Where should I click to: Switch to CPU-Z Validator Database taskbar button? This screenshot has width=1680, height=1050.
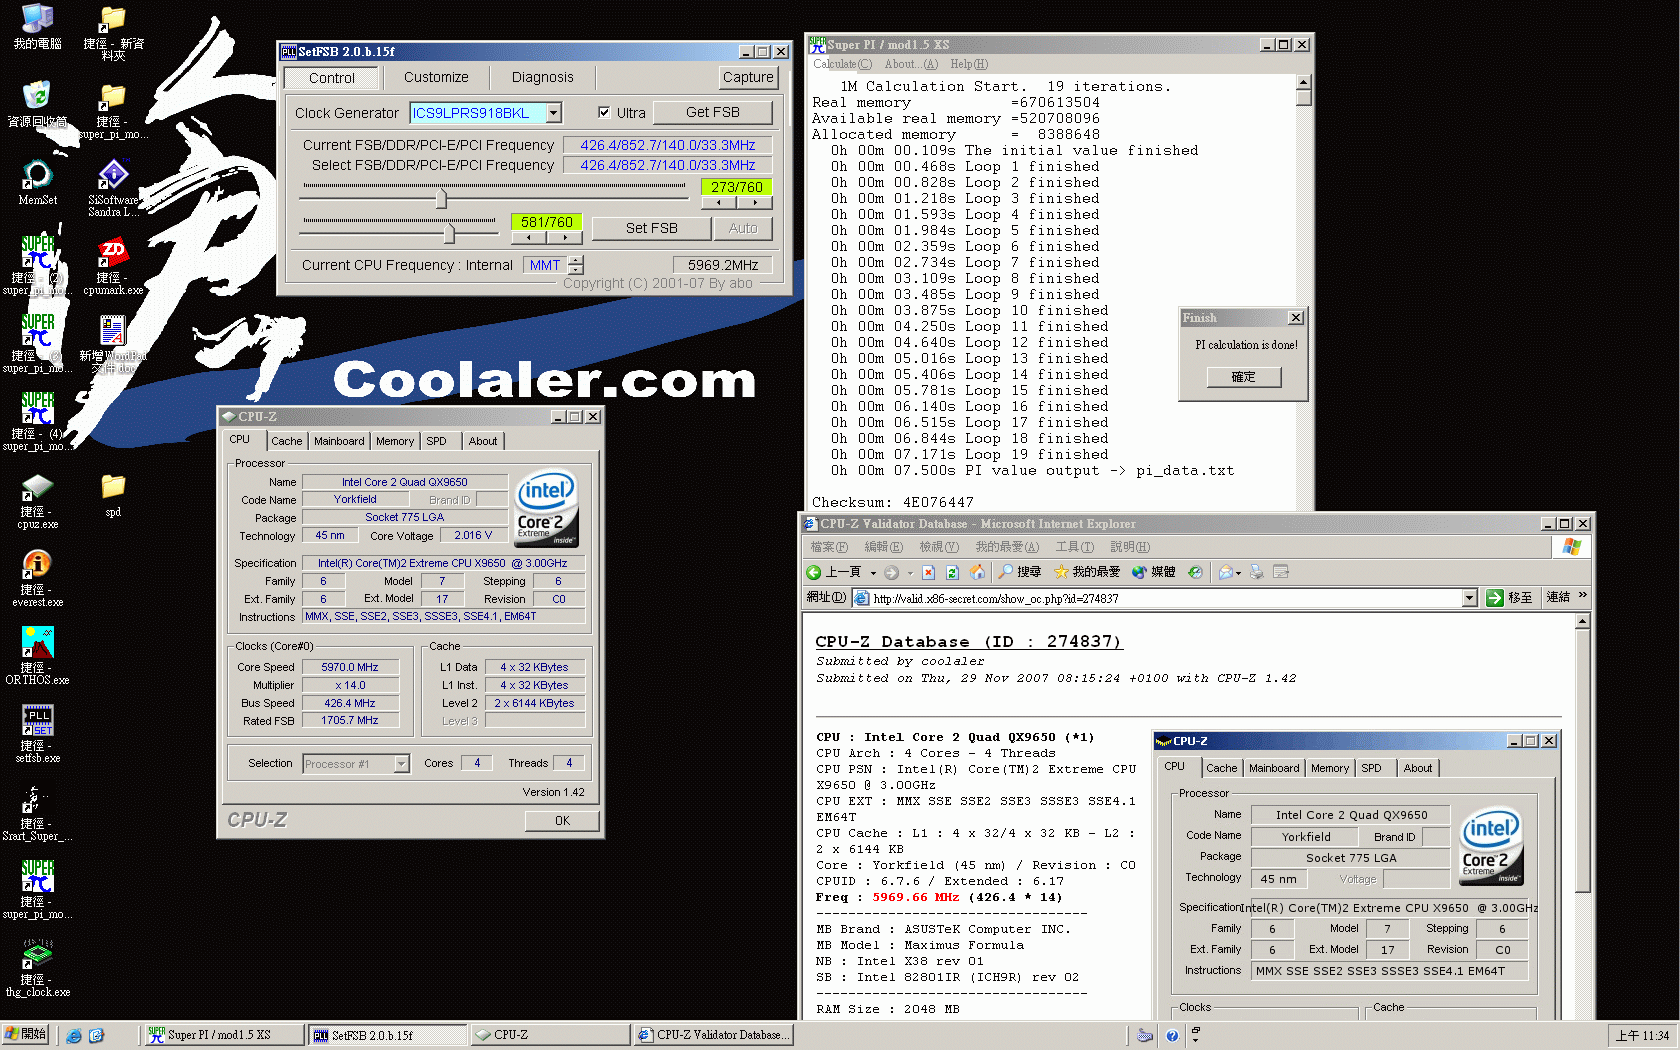pyautogui.click(x=714, y=1035)
